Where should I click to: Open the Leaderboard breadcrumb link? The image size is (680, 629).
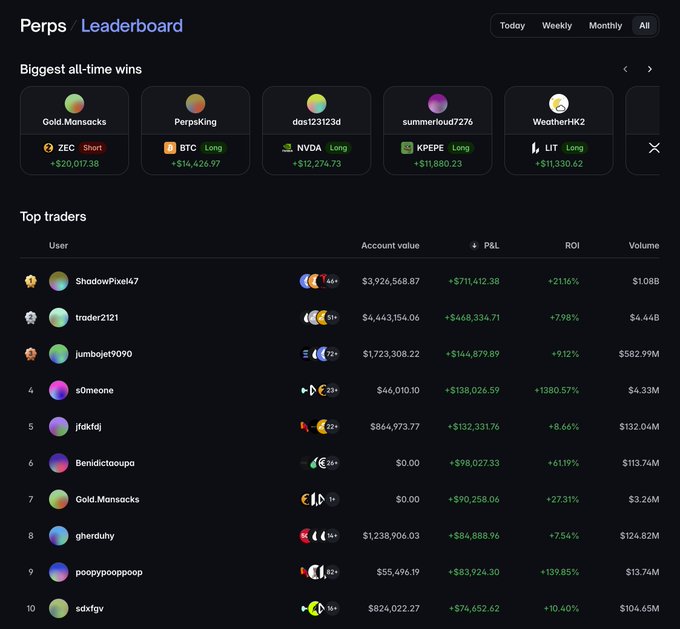click(x=132, y=26)
